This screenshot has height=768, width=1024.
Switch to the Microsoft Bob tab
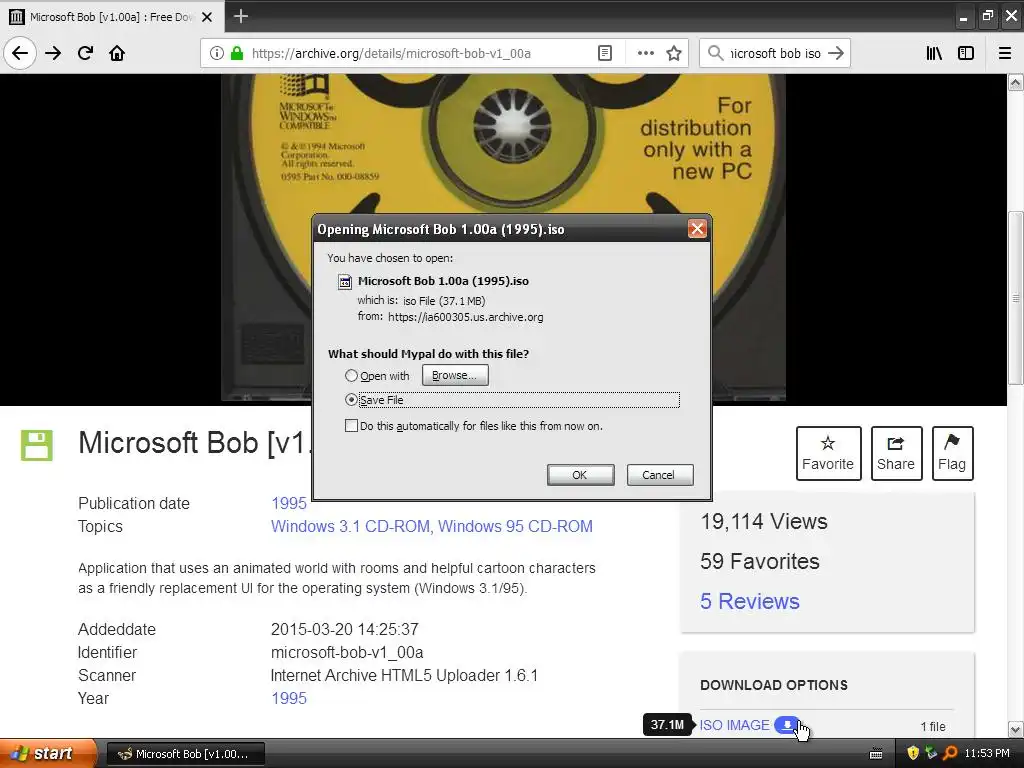[x=112, y=16]
